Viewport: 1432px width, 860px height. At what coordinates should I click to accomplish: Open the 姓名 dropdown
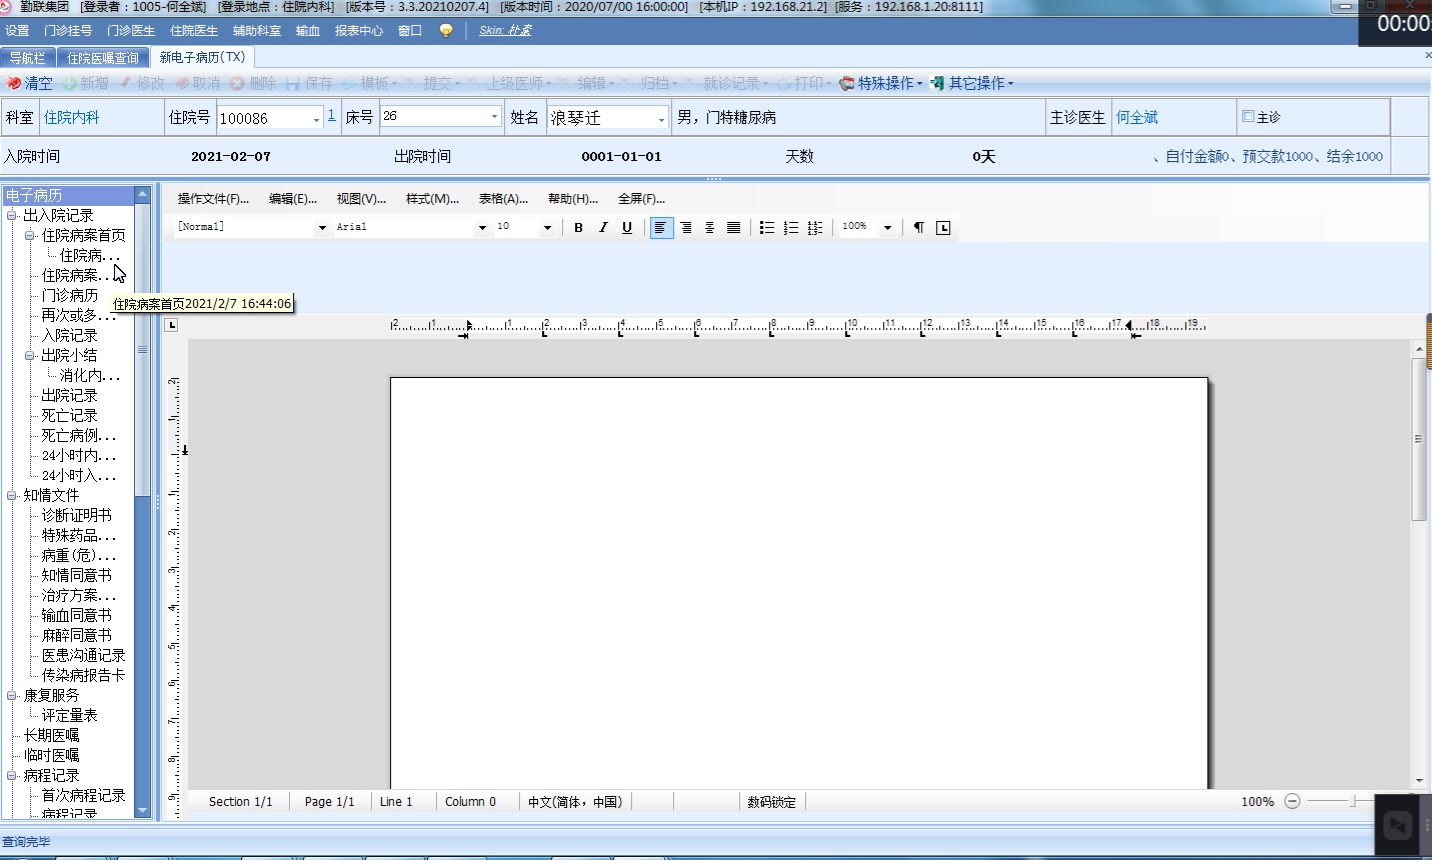661,119
